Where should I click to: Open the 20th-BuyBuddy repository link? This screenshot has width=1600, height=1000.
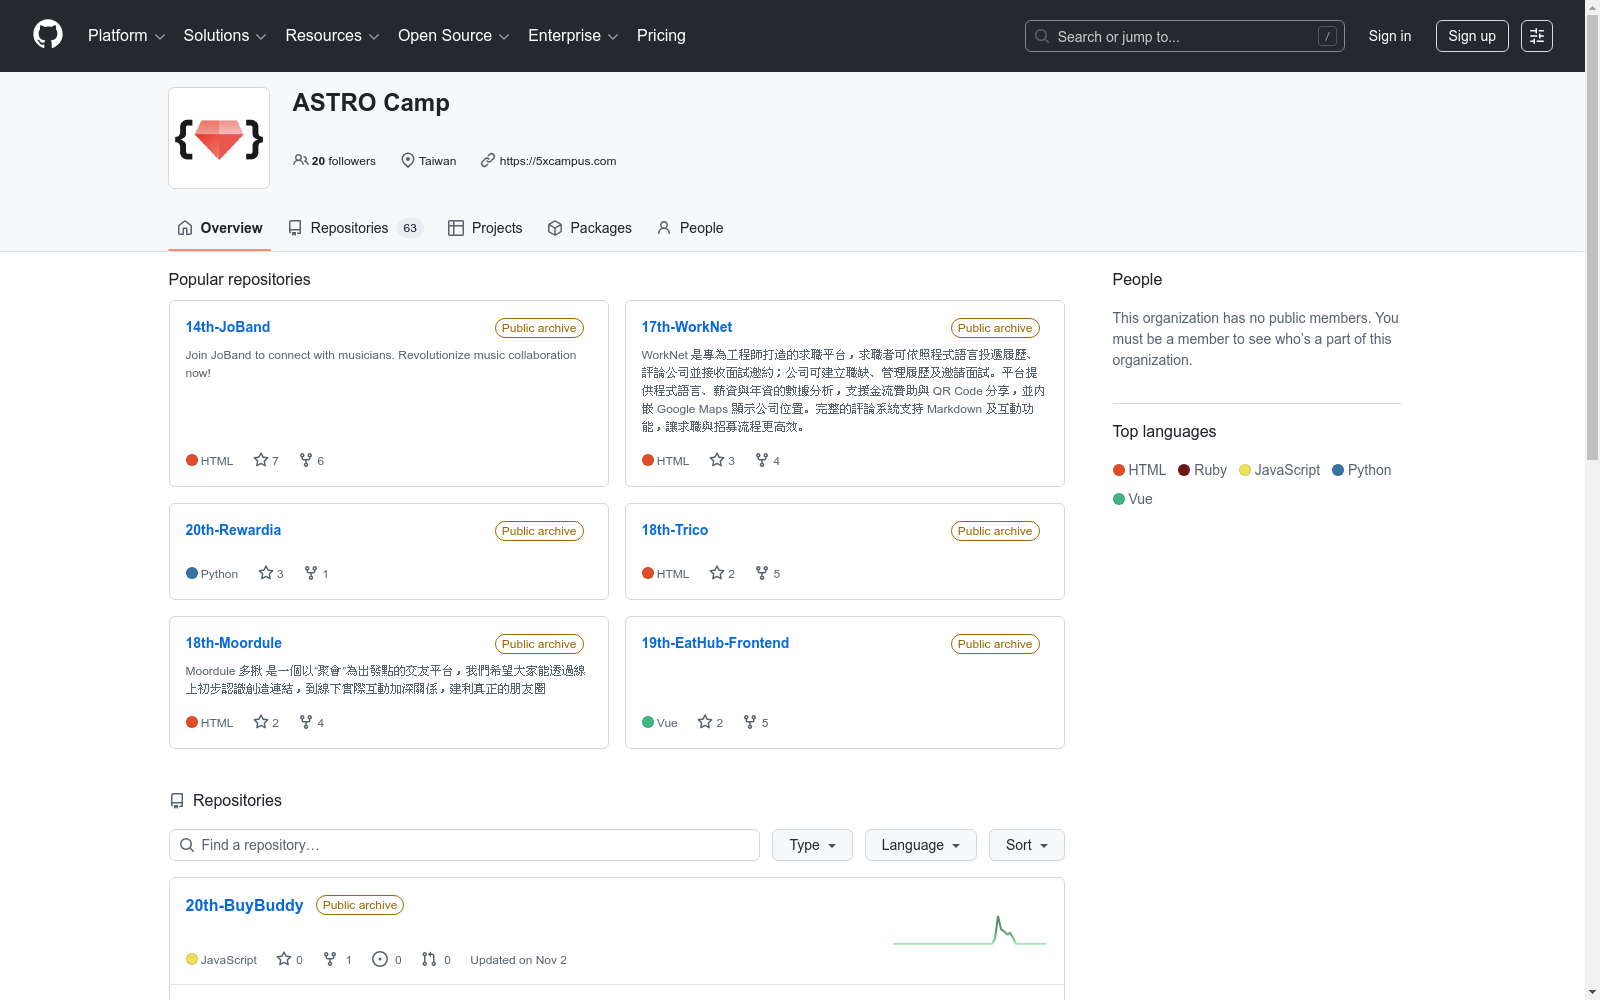point(244,905)
